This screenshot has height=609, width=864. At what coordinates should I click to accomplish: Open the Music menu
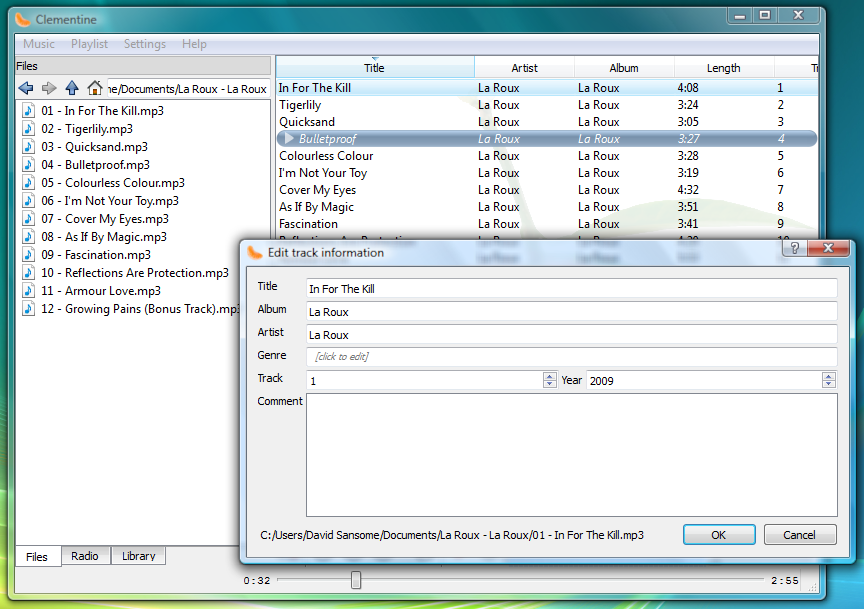click(x=39, y=44)
